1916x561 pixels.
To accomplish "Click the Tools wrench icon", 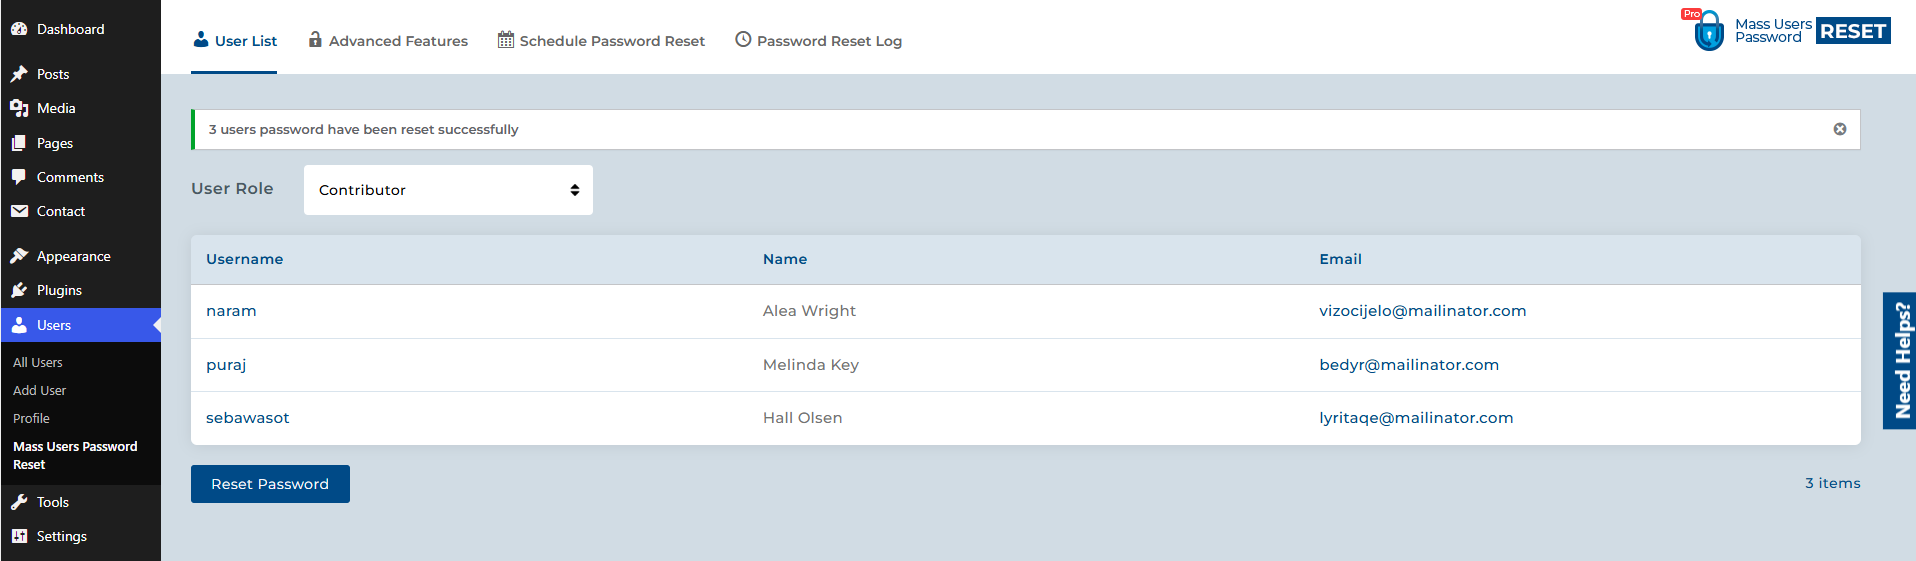I will click(19, 502).
